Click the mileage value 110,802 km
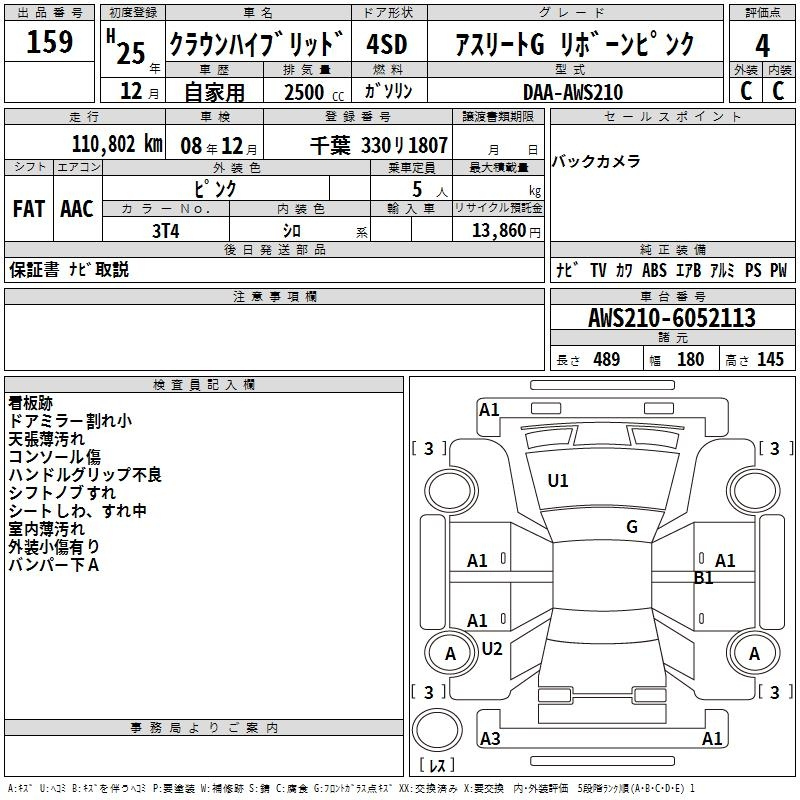This screenshot has width=800, height=800. pos(117,144)
